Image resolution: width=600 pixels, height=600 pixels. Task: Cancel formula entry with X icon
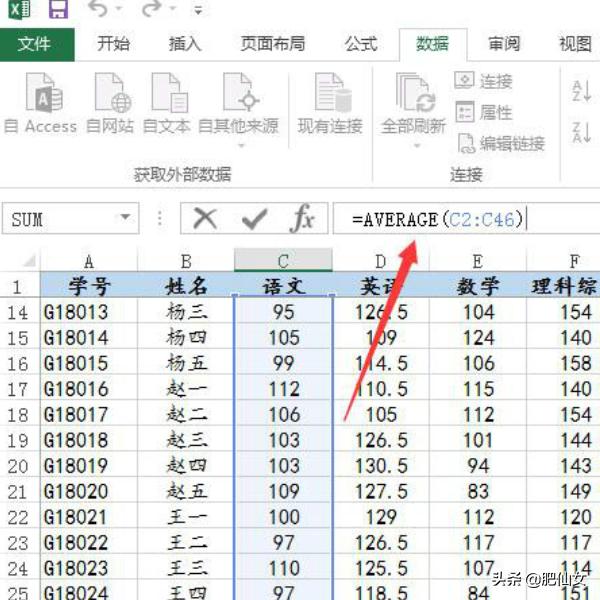(205, 218)
